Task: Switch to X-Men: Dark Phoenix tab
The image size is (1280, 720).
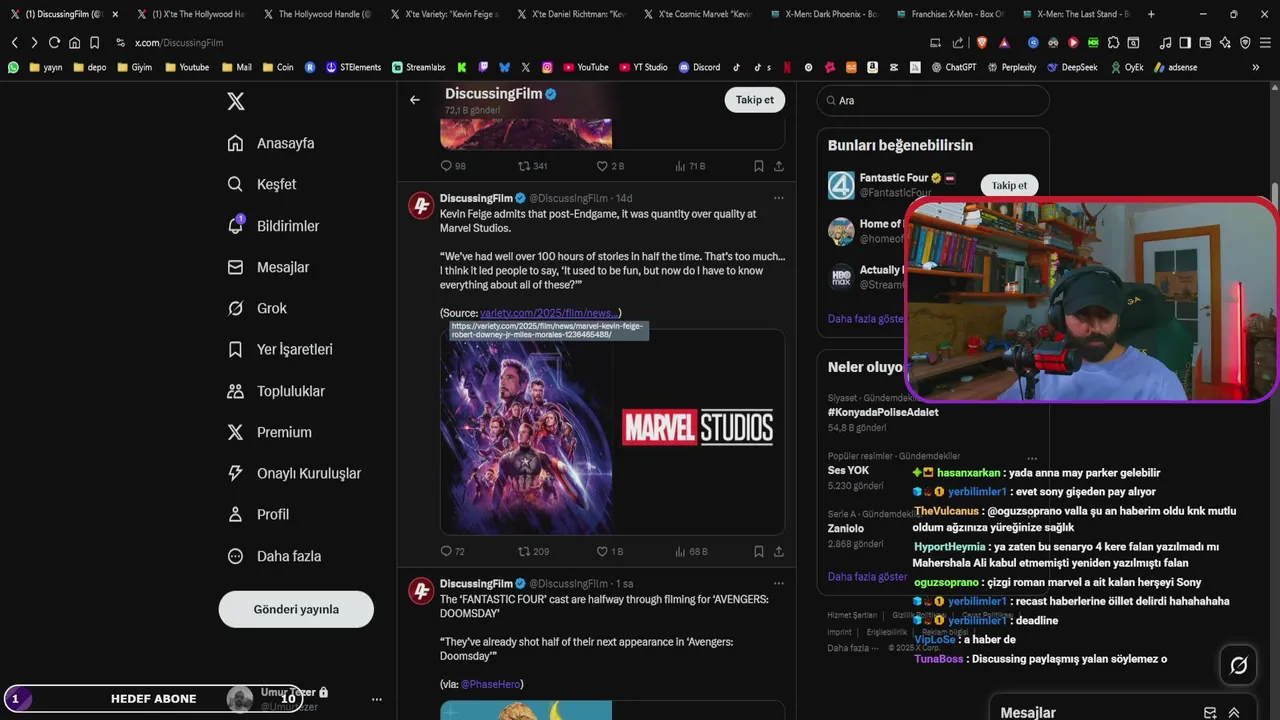Action: pyautogui.click(x=827, y=14)
